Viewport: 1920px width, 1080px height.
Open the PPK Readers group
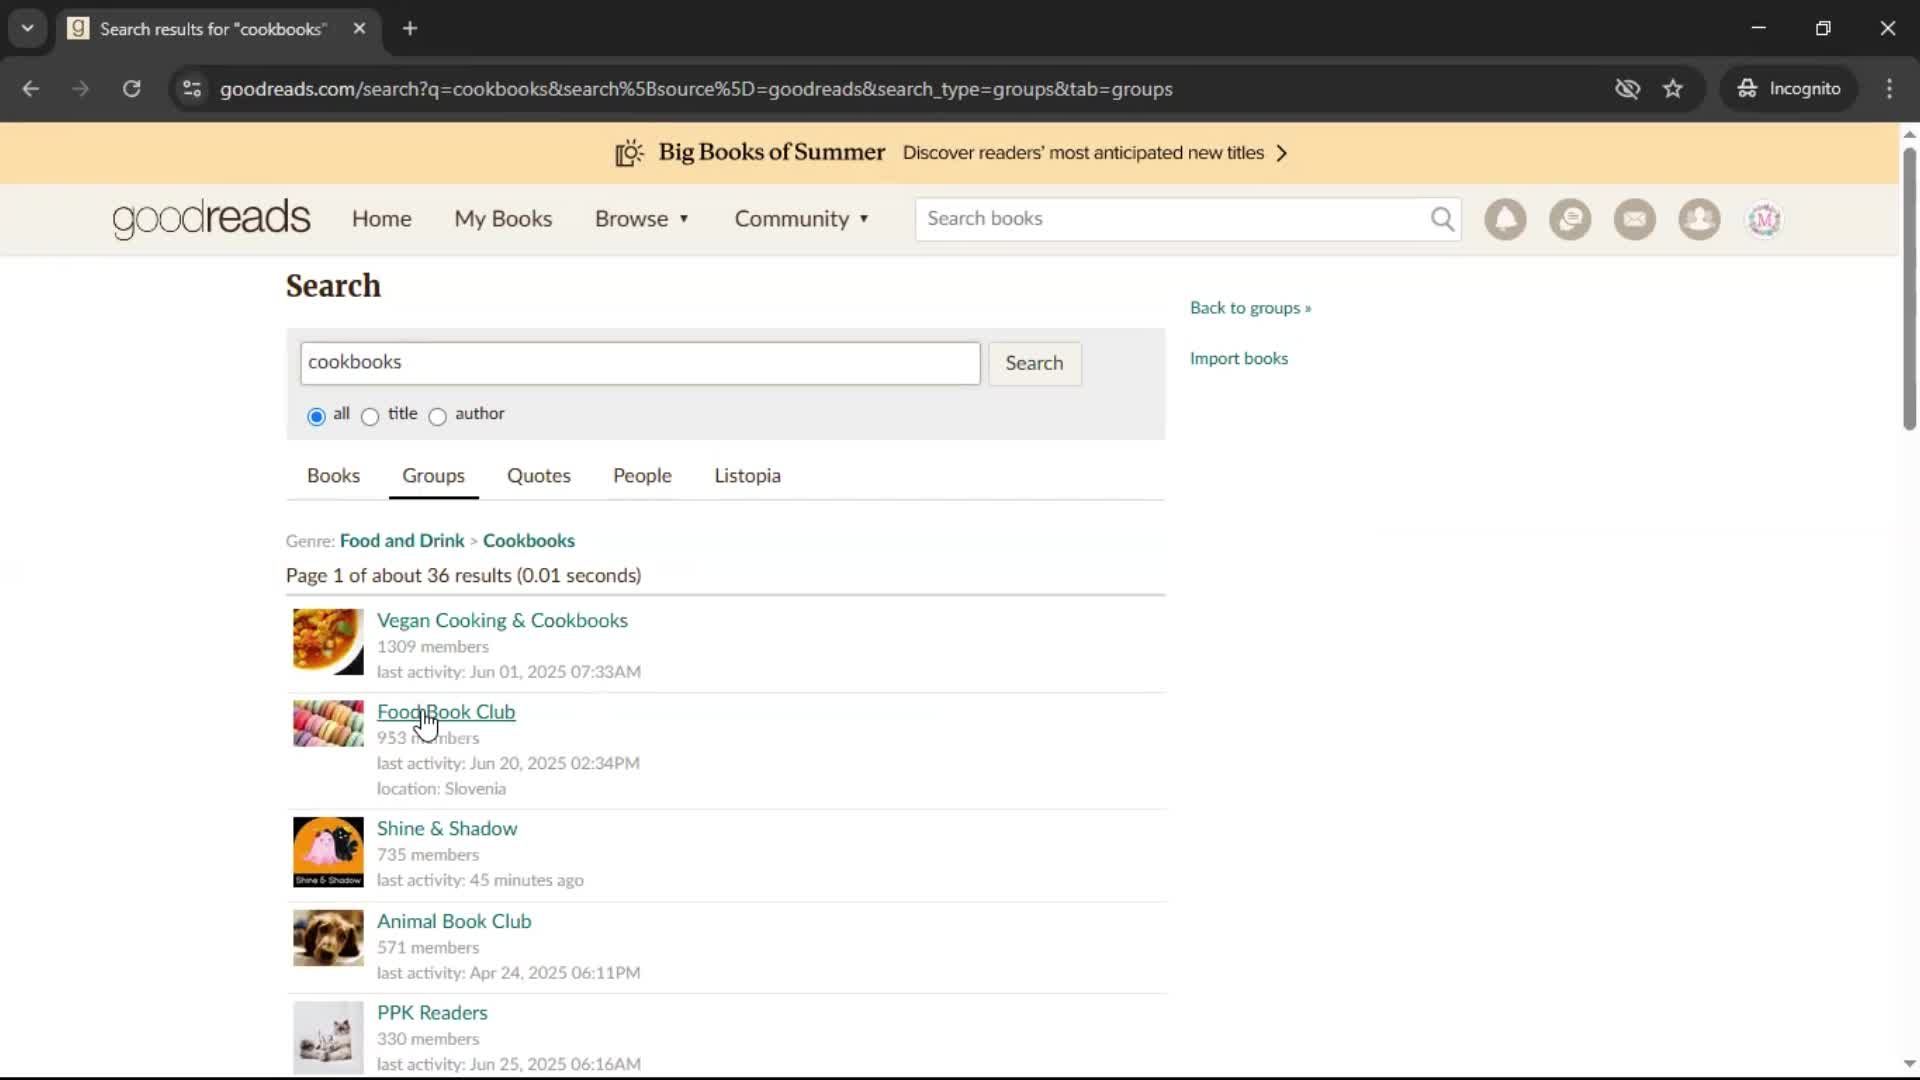click(x=432, y=1013)
